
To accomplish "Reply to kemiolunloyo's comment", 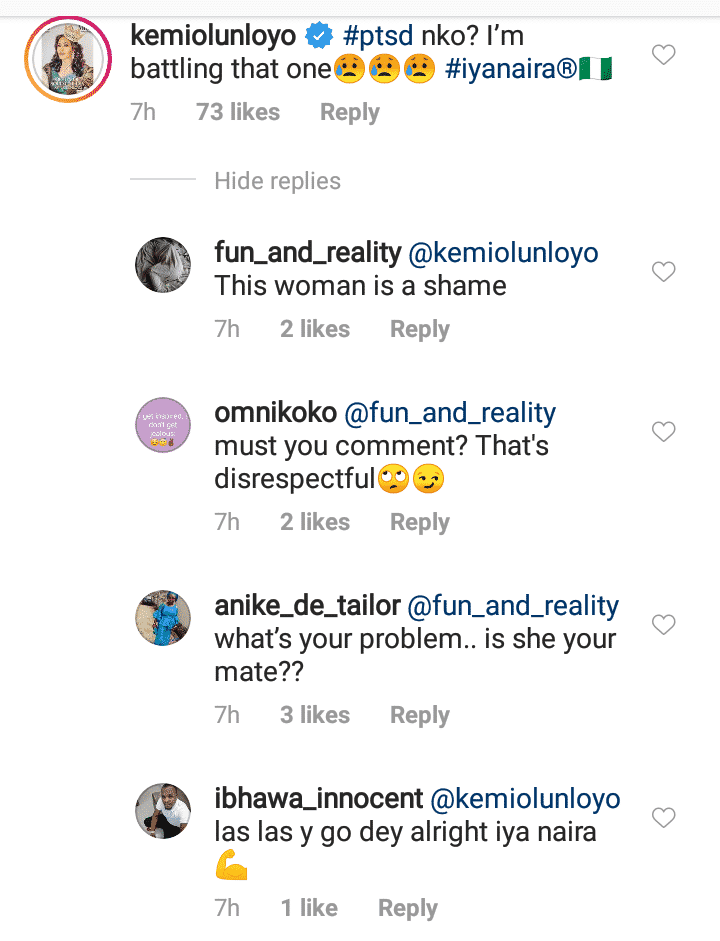I will pyautogui.click(x=349, y=113).
